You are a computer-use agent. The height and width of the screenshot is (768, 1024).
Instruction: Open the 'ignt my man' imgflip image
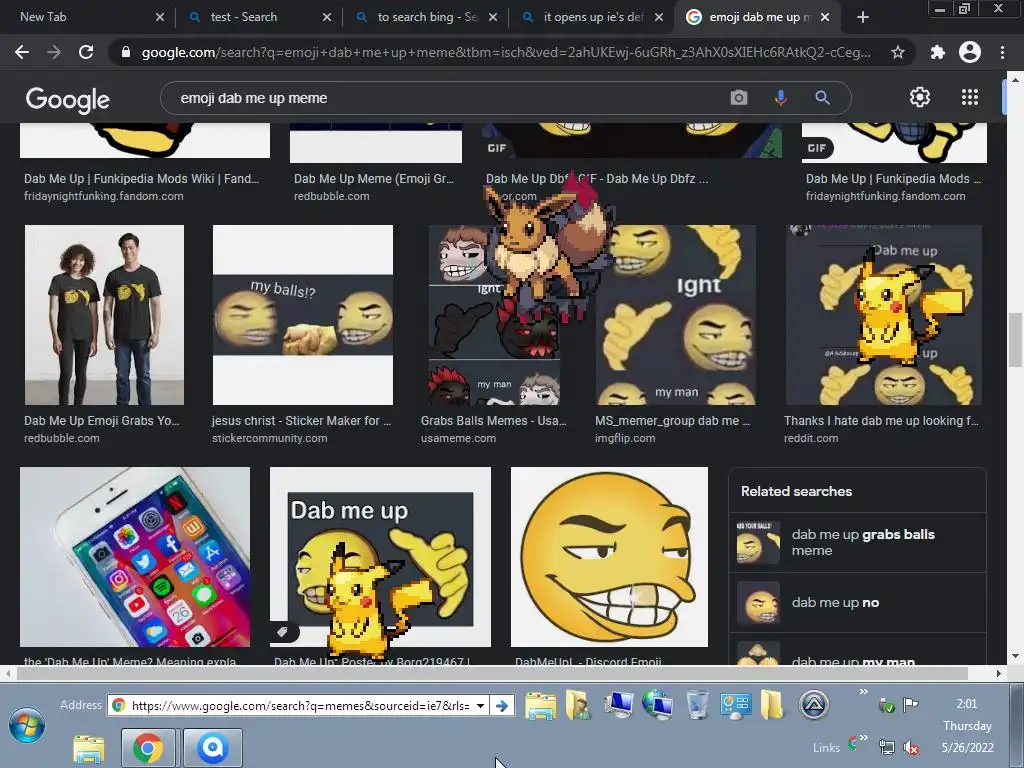point(675,315)
